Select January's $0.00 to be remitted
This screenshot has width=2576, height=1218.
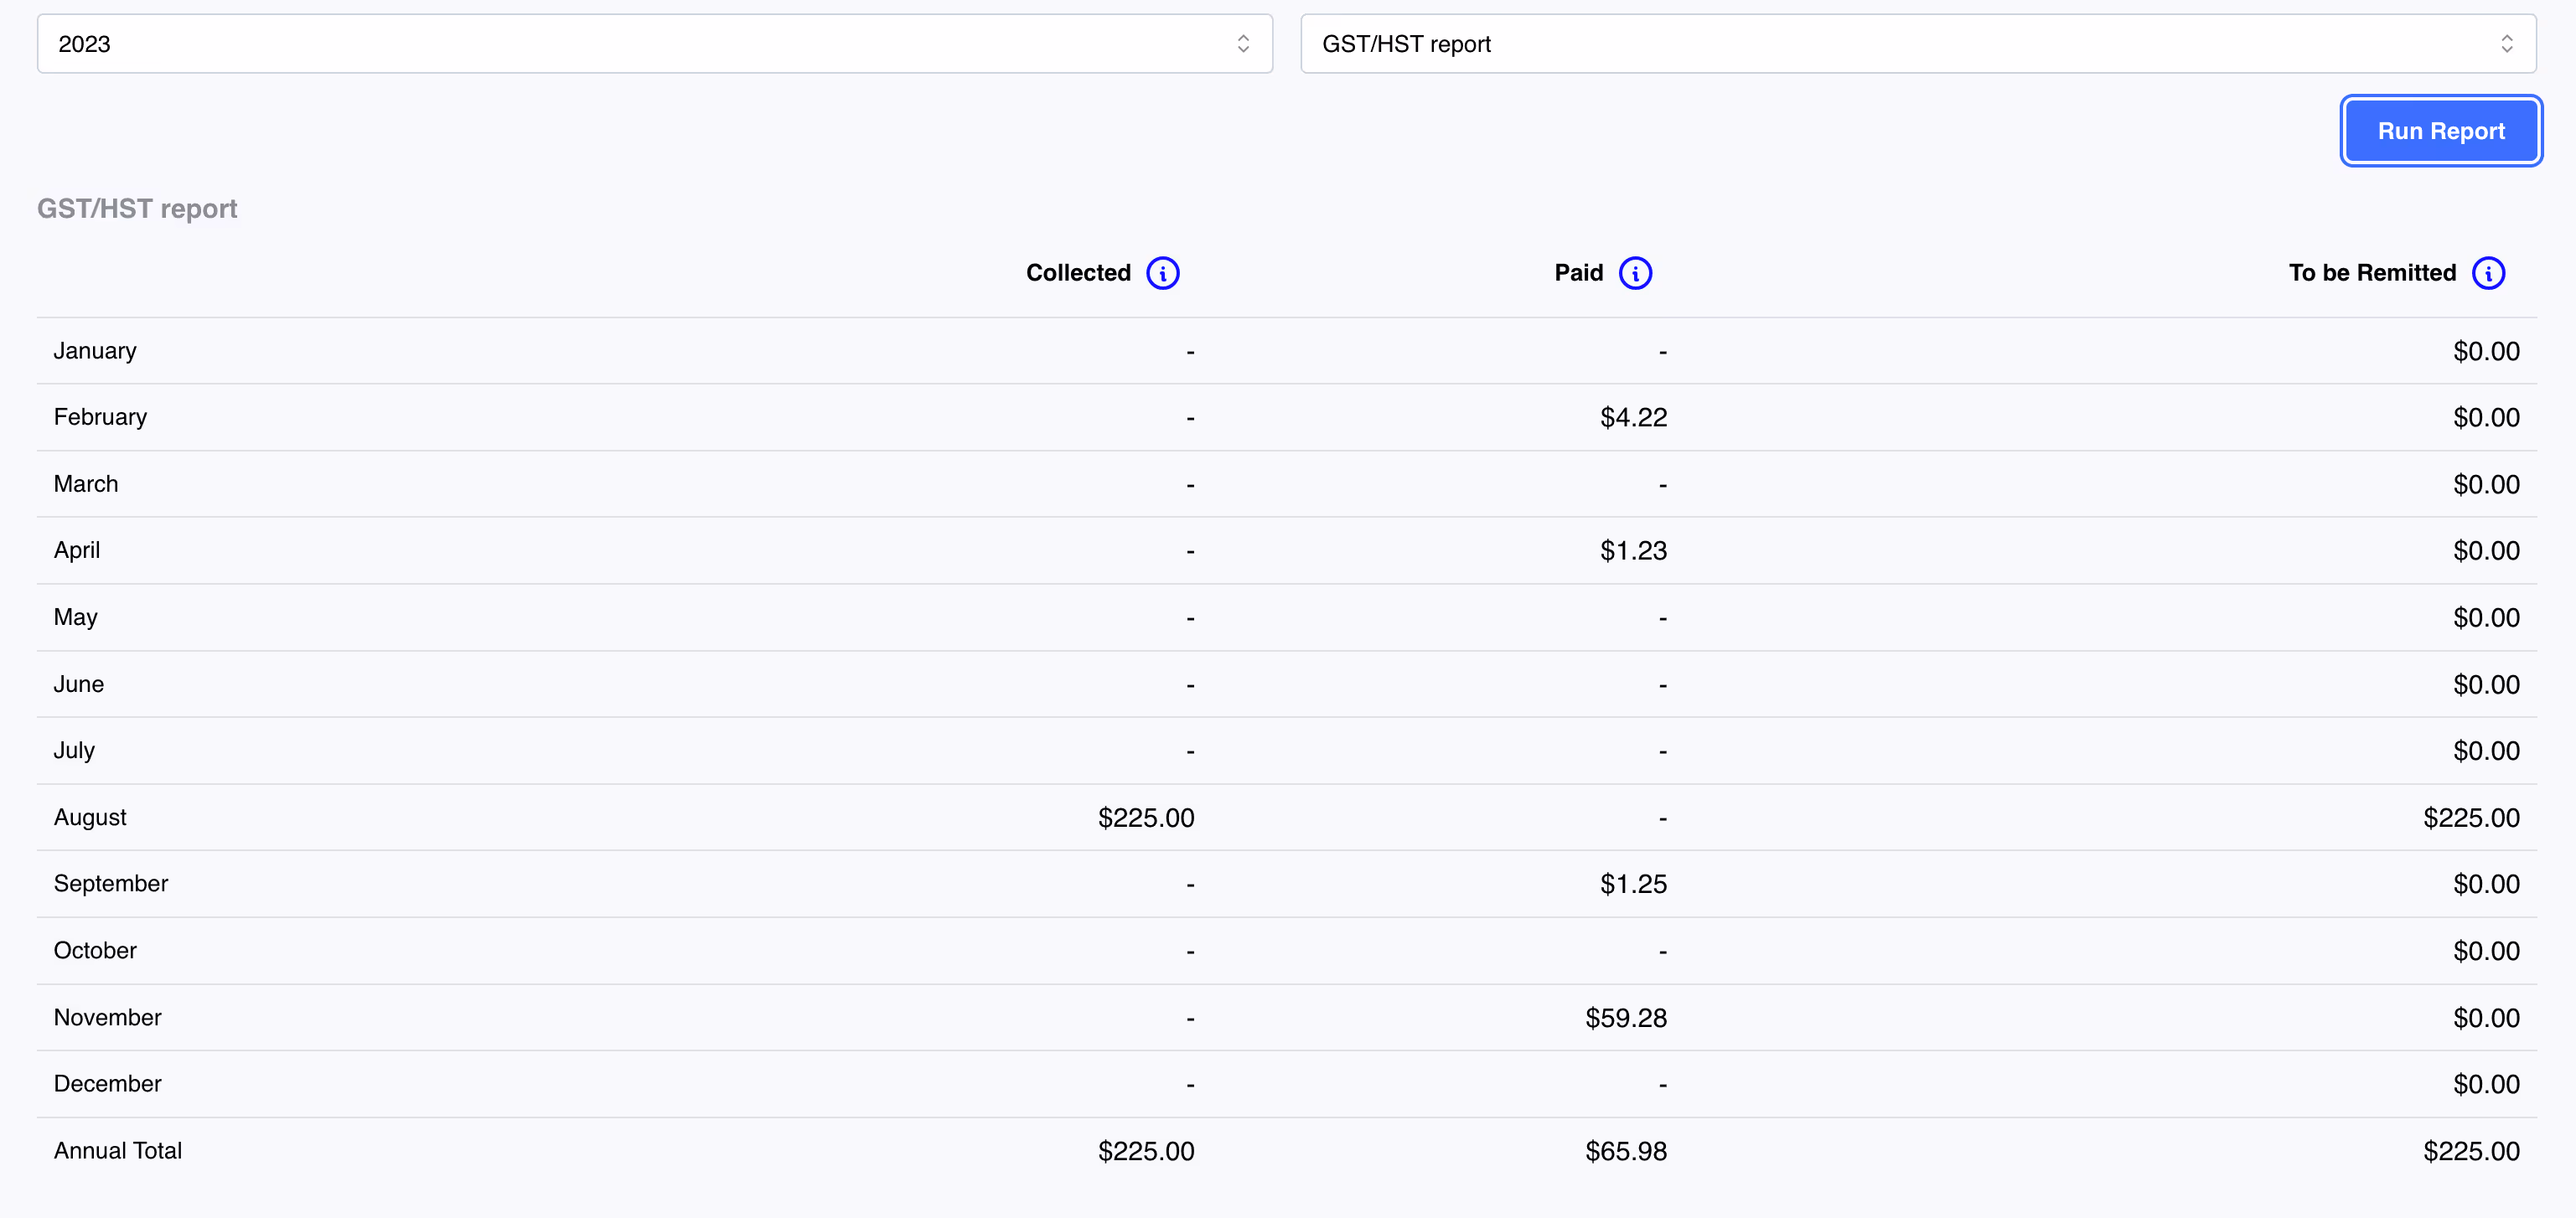2486,351
